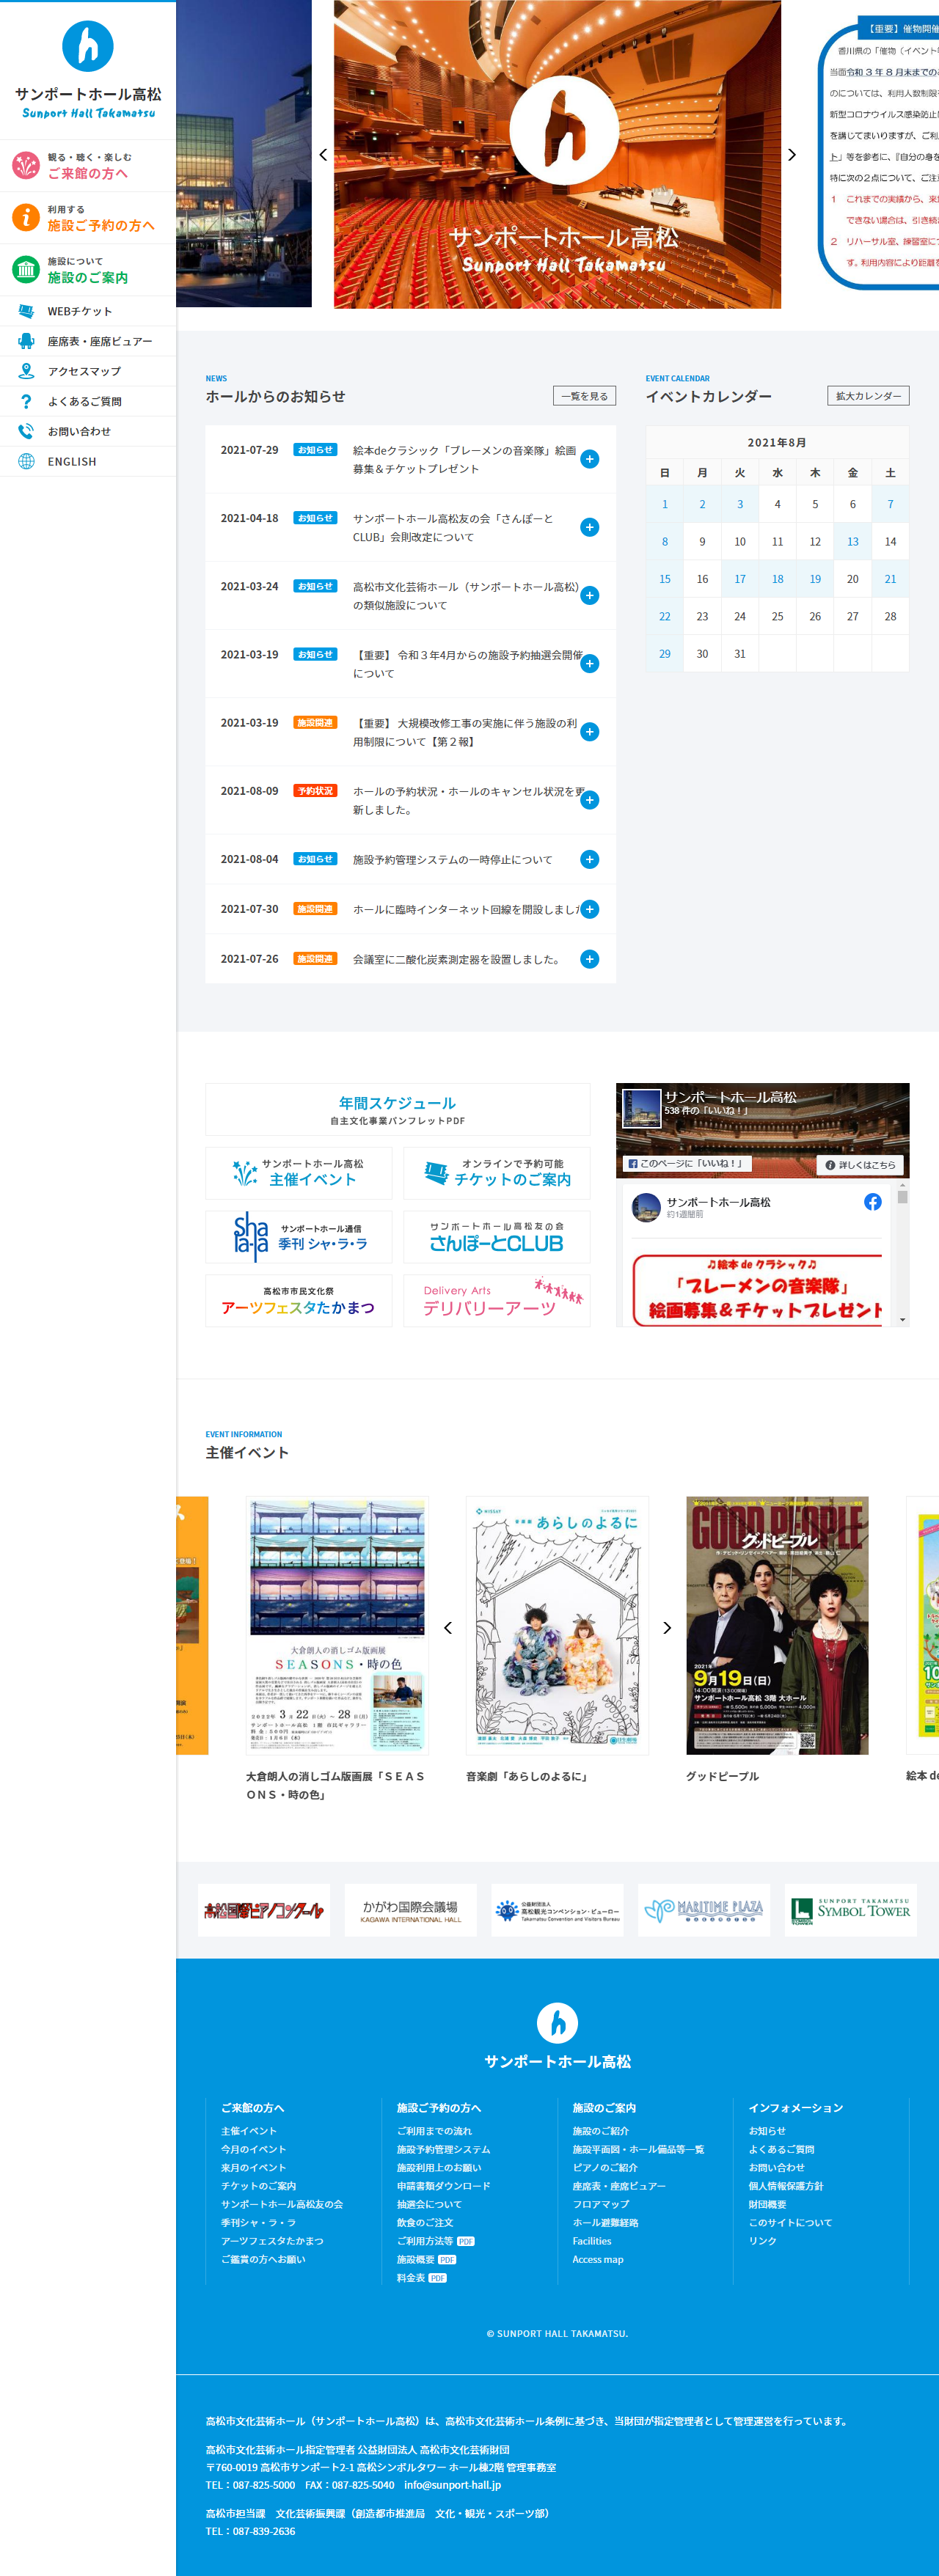Open footer link 施設予約管理システム
Screen dimensions: 939x2576
click(x=443, y=2149)
